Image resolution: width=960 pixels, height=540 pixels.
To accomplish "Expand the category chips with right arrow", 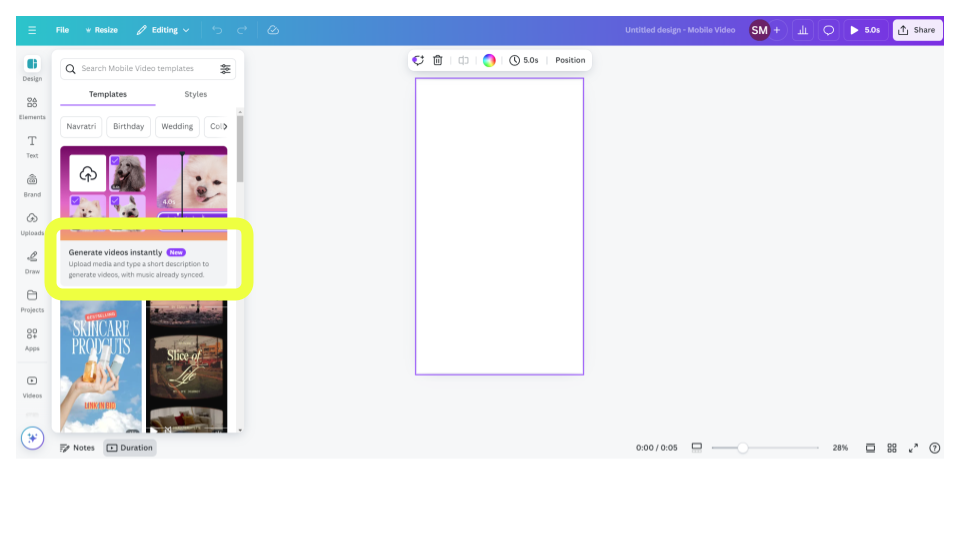I will (225, 127).
